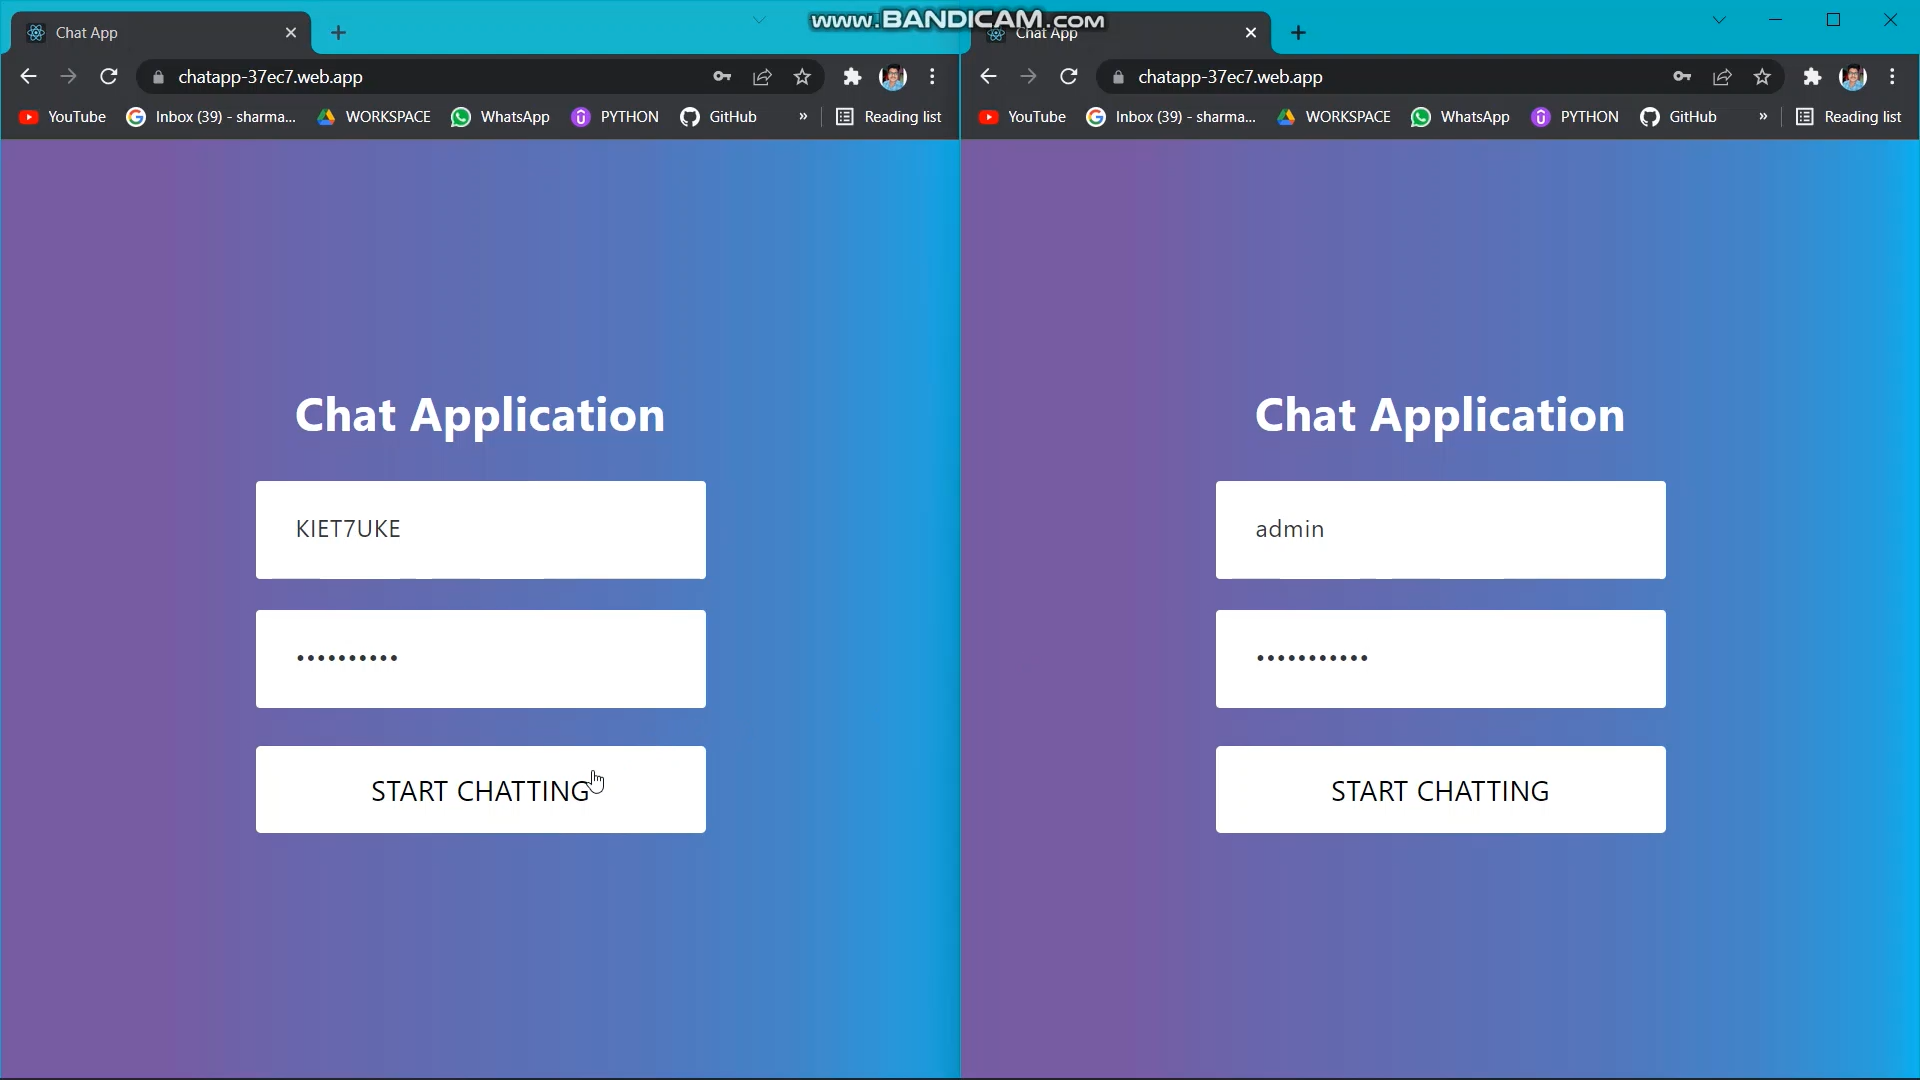The height and width of the screenshot is (1080, 1920).
Task: Expand hidden bookmarks chevron in right window
Action: tap(1763, 117)
